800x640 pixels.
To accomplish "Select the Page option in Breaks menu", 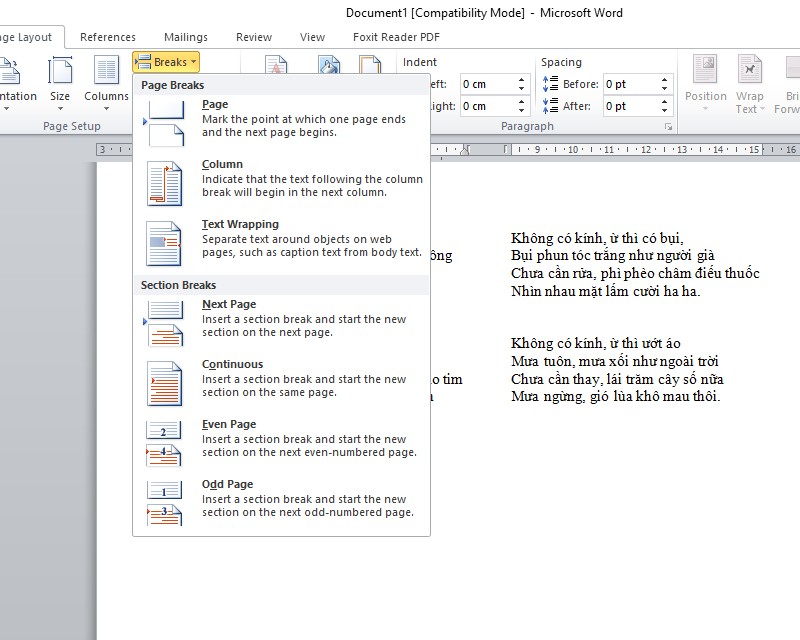I will (281, 124).
